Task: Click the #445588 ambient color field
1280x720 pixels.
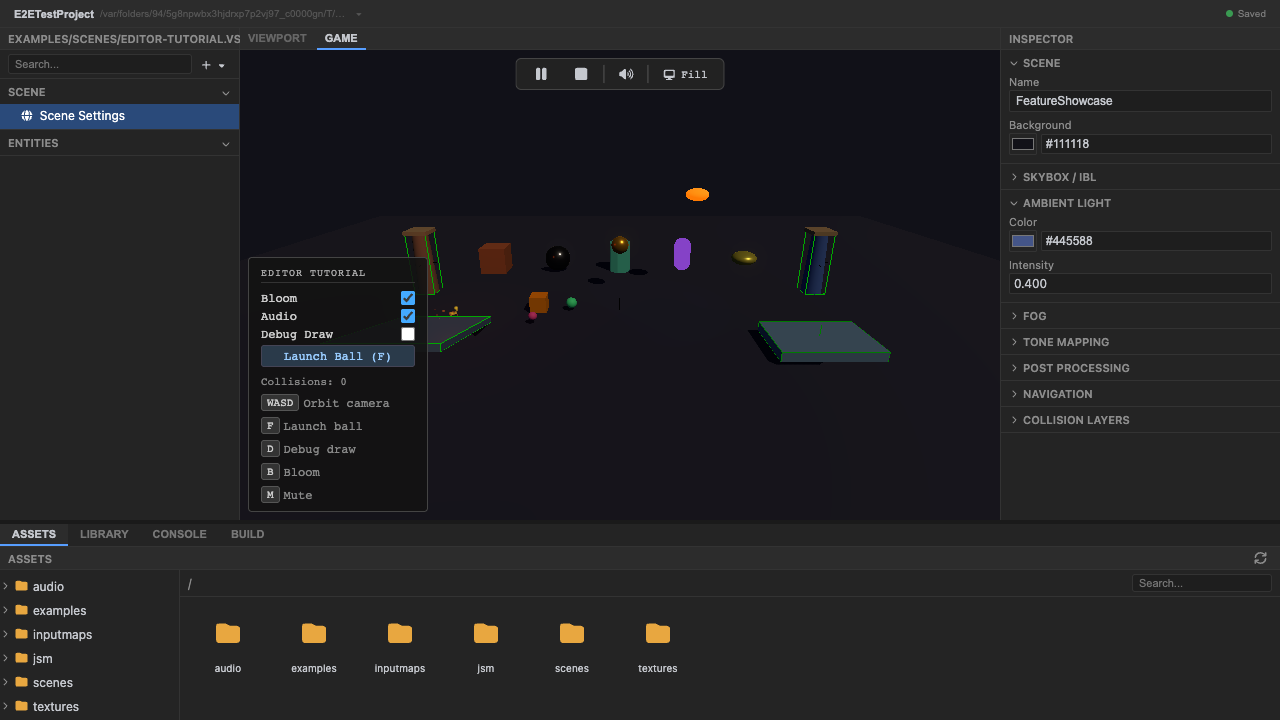Action: tap(1156, 241)
